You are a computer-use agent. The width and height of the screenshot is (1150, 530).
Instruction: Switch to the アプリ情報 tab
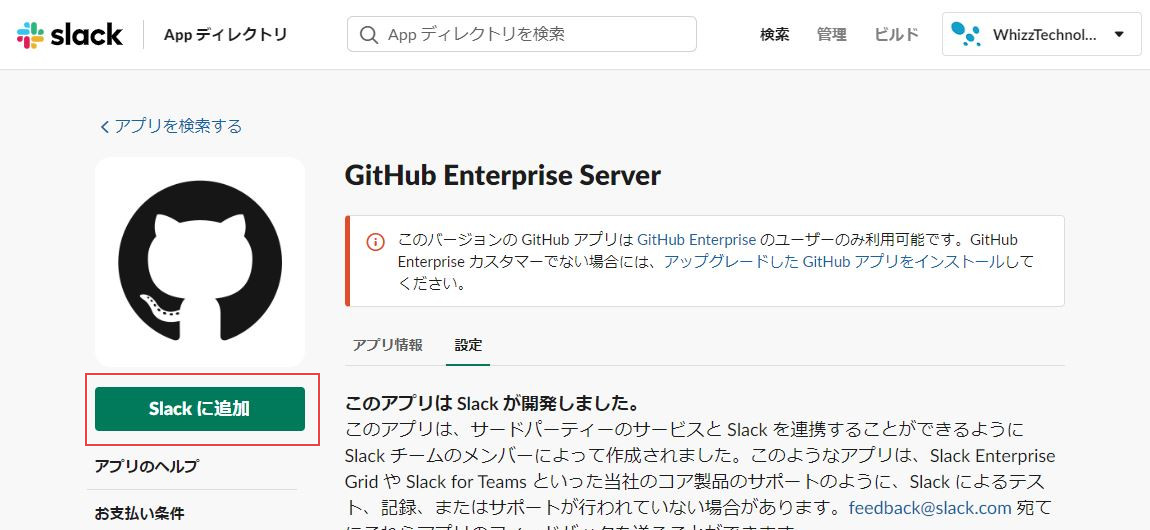click(387, 345)
